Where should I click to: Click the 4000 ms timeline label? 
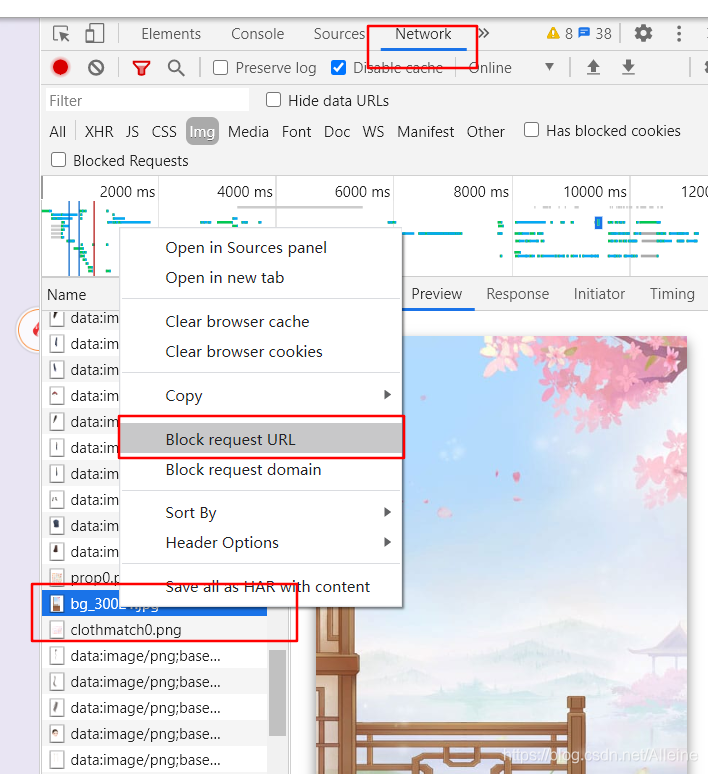click(x=244, y=192)
